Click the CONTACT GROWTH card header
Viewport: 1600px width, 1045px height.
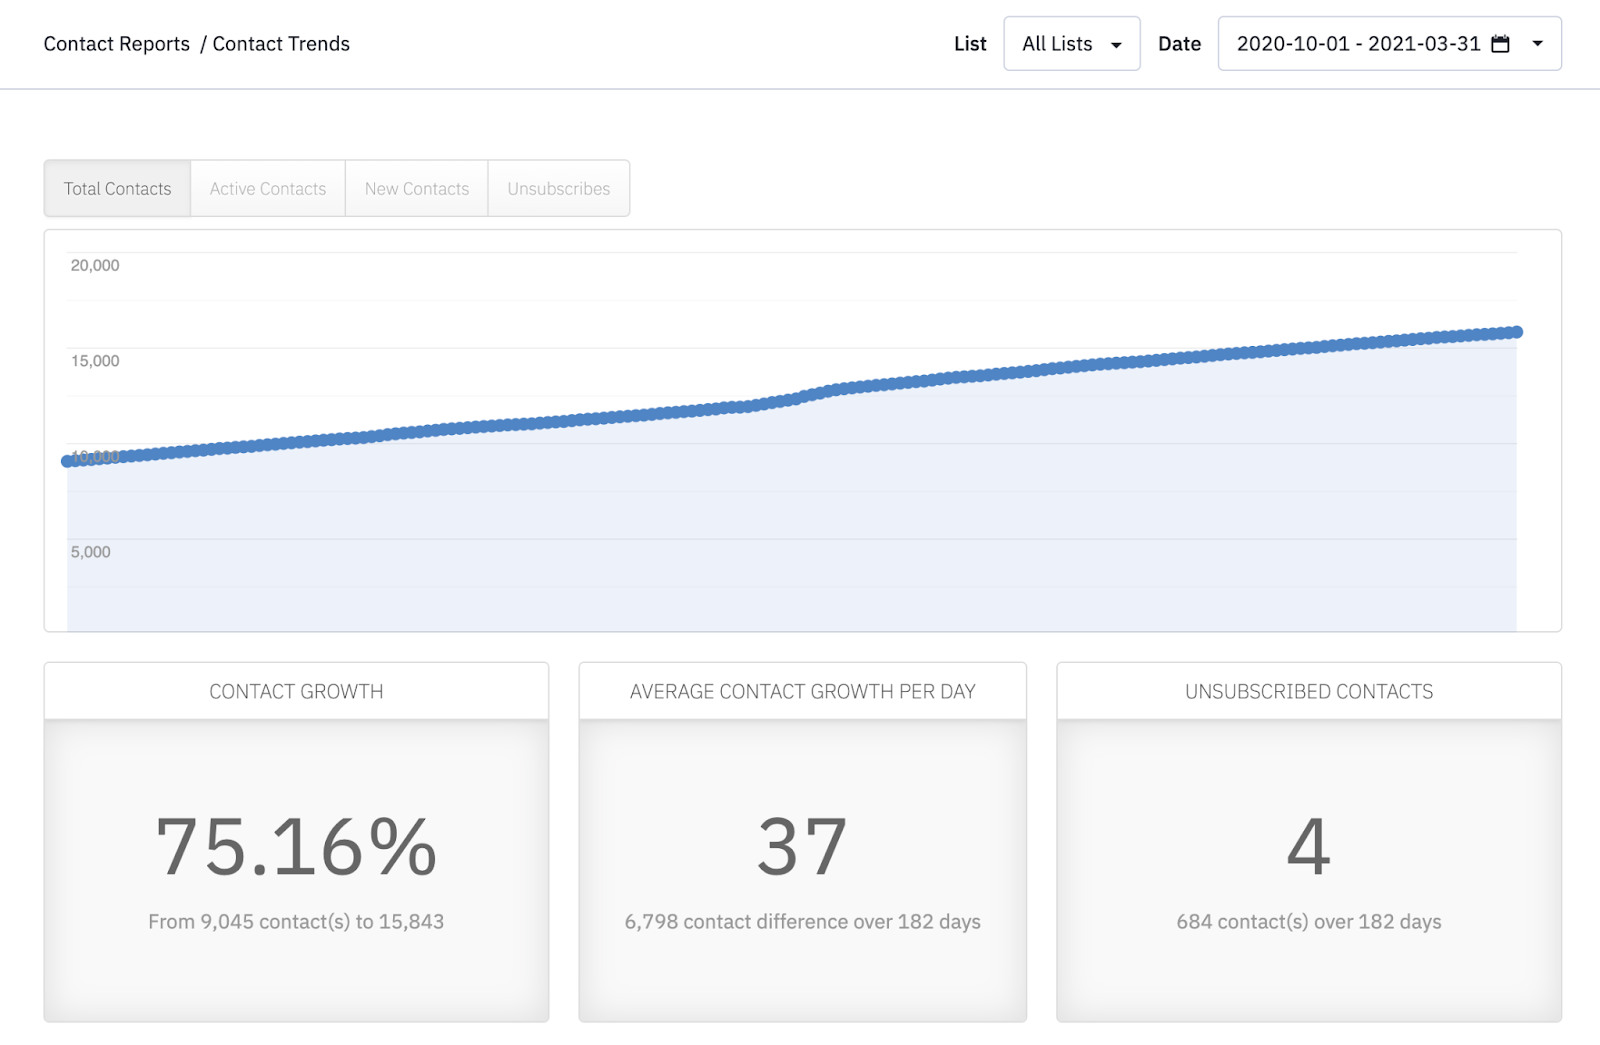296,691
